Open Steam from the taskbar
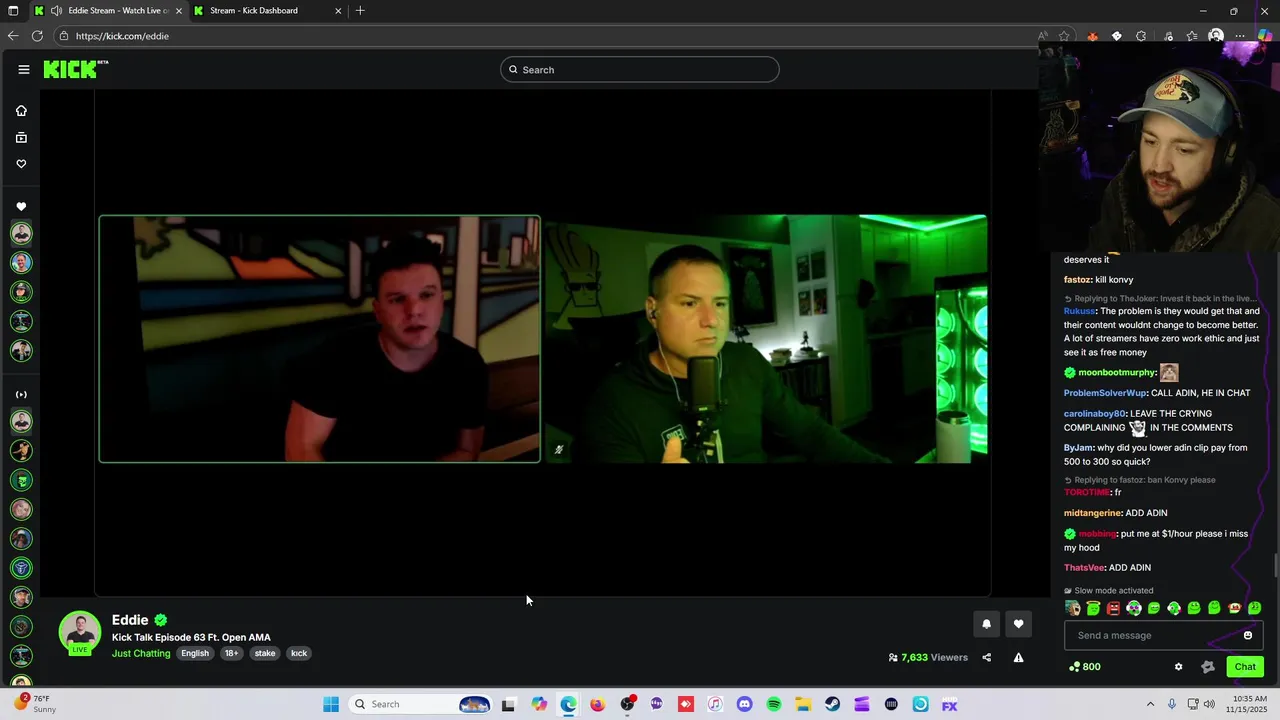 click(832, 704)
